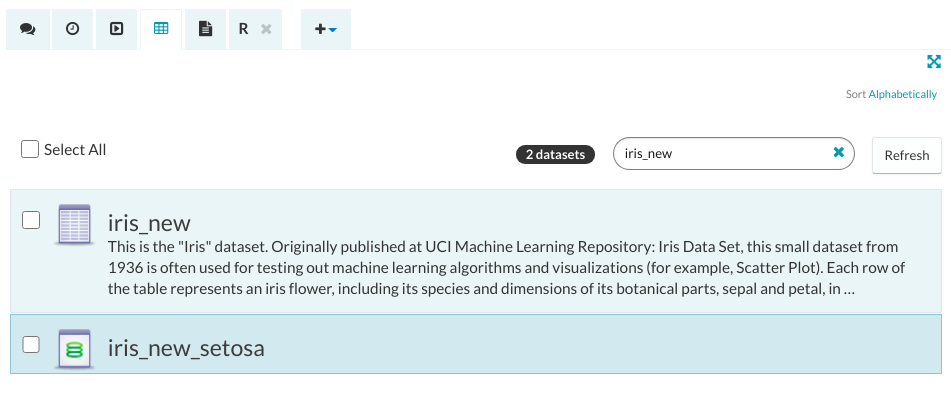Image resolution: width=951 pixels, height=401 pixels.
Task: Open the play/run tab icon
Action: point(116,29)
